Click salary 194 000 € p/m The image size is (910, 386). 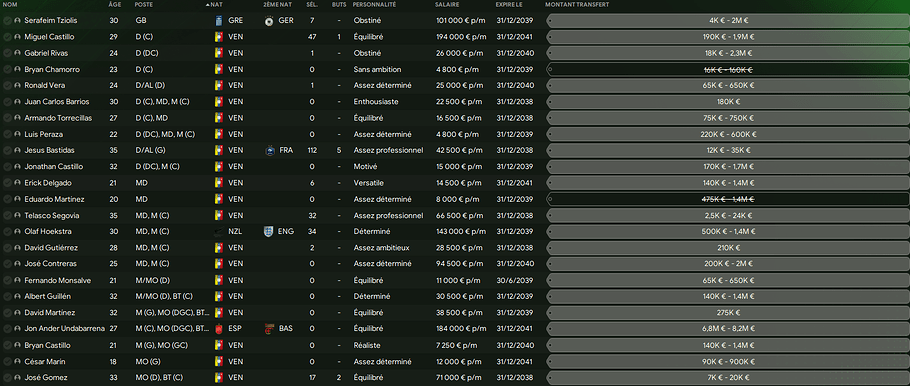(x=461, y=37)
